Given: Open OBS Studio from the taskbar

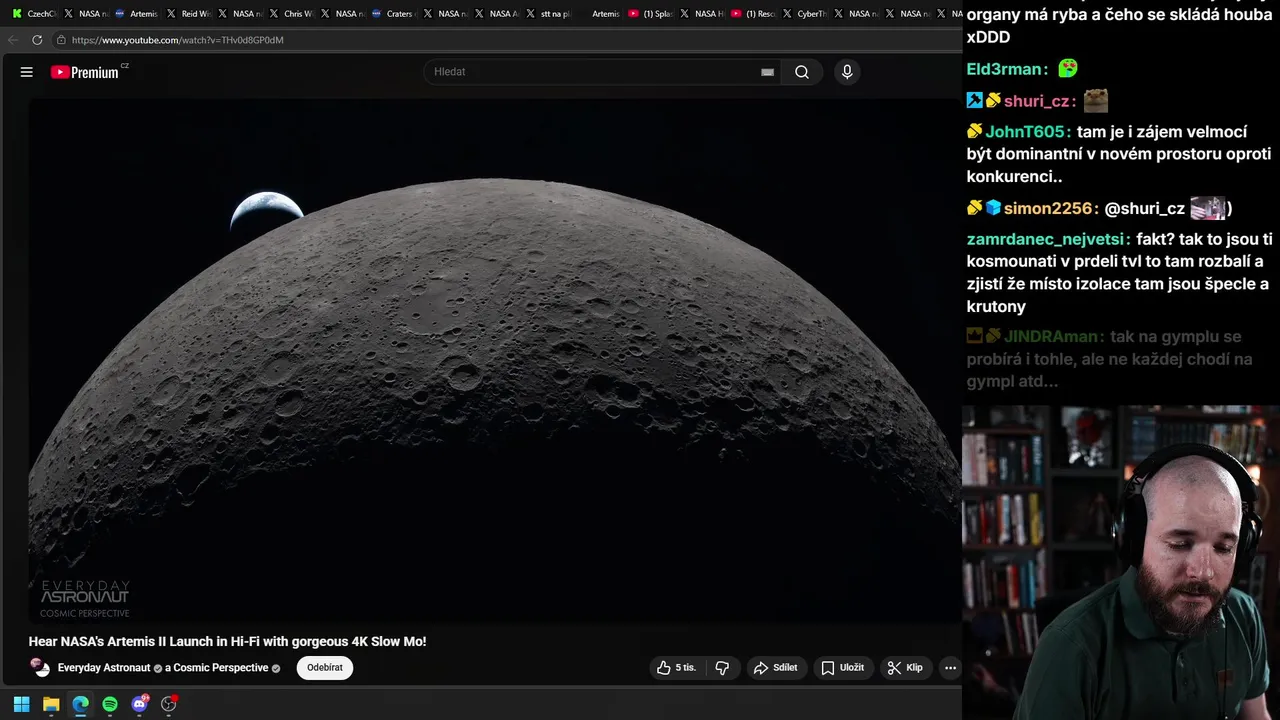Looking at the screenshot, I should [x=169, y=704].
